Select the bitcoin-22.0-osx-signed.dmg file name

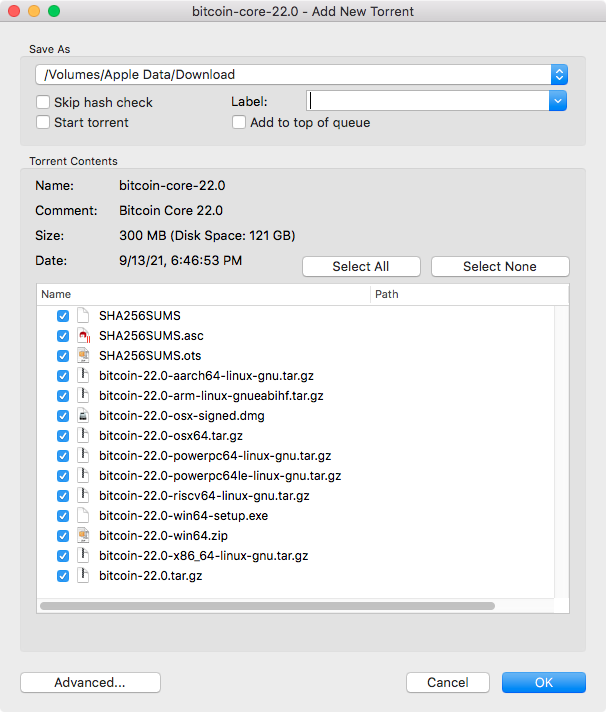coord(182,415)
